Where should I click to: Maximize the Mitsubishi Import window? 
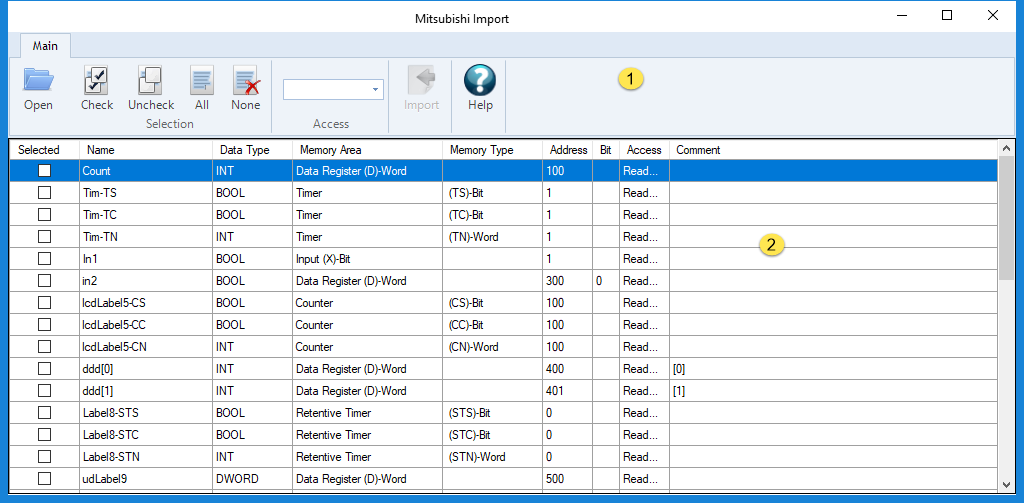coord(947,16)
